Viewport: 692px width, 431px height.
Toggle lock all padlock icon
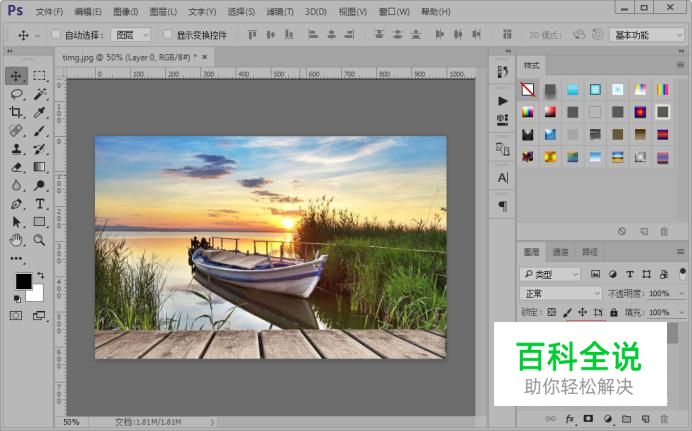click(x=614, y=312)
